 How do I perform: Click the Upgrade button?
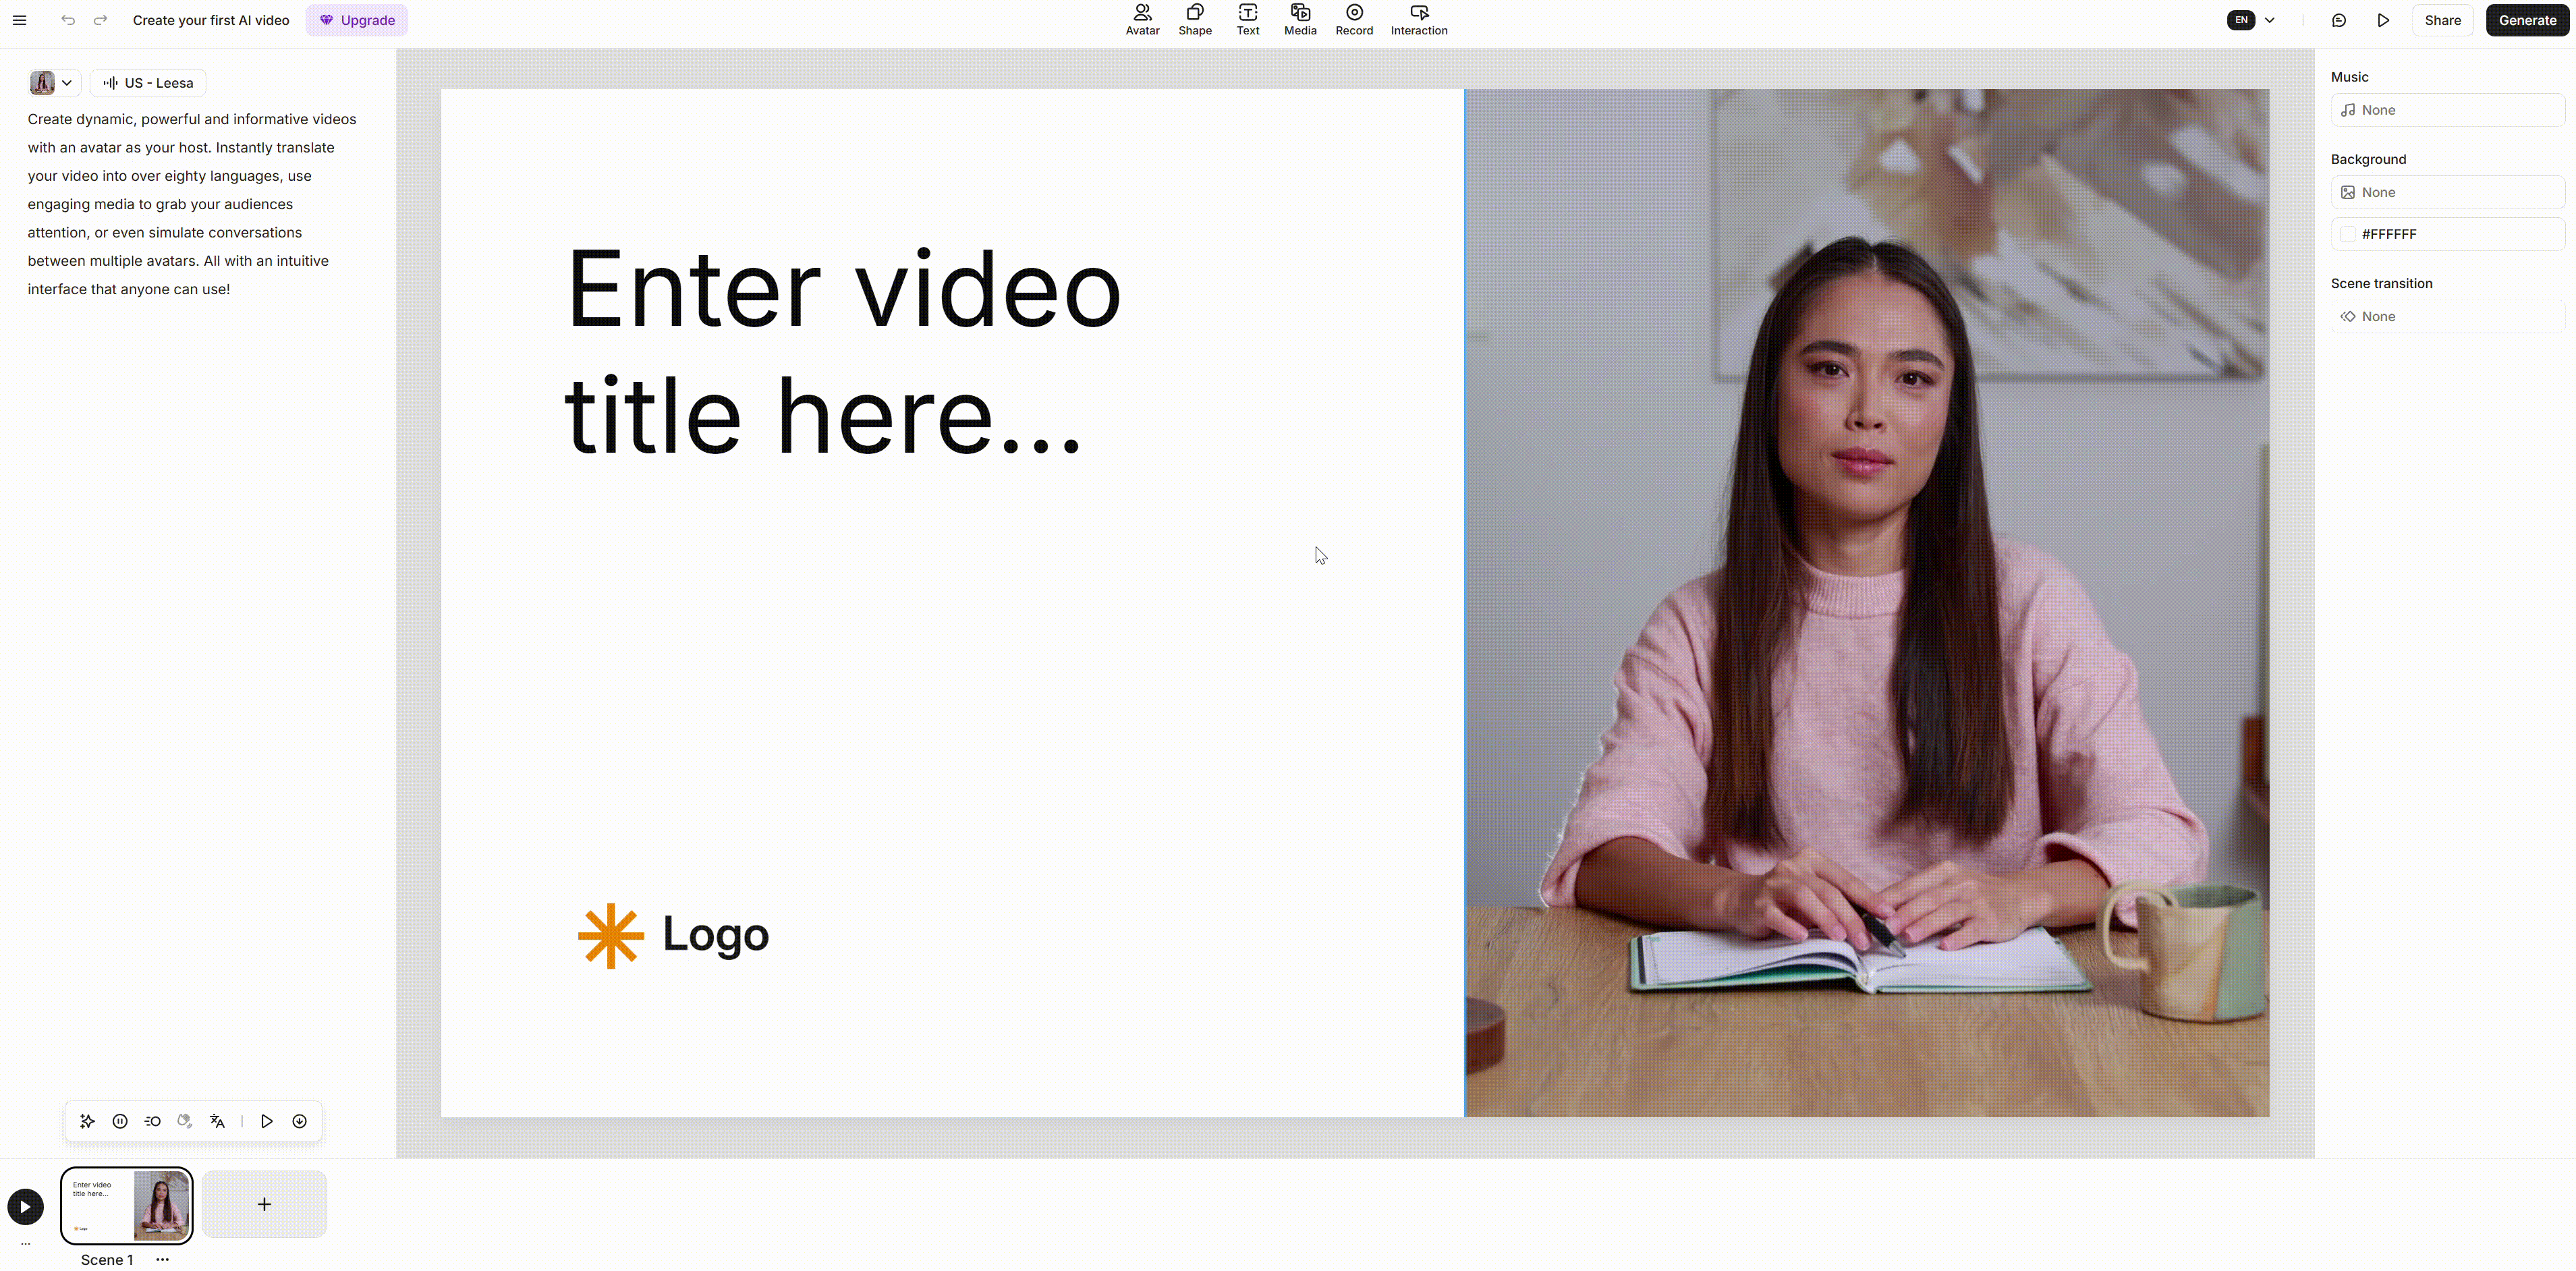pos(357,20)
